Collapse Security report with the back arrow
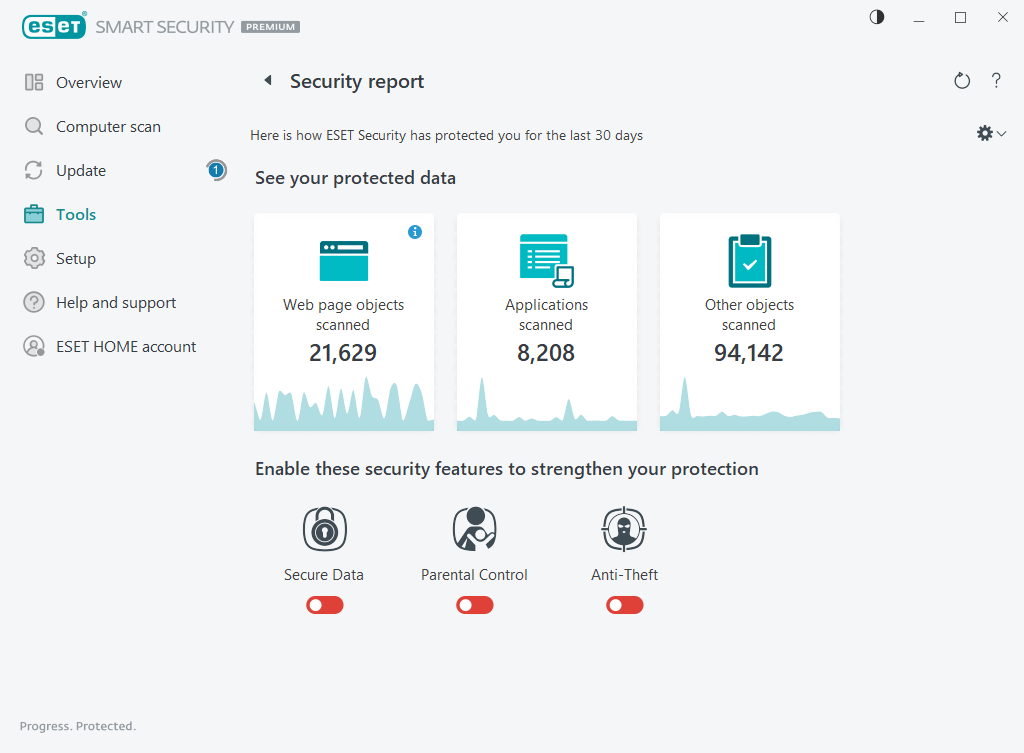 pos(266,80)
